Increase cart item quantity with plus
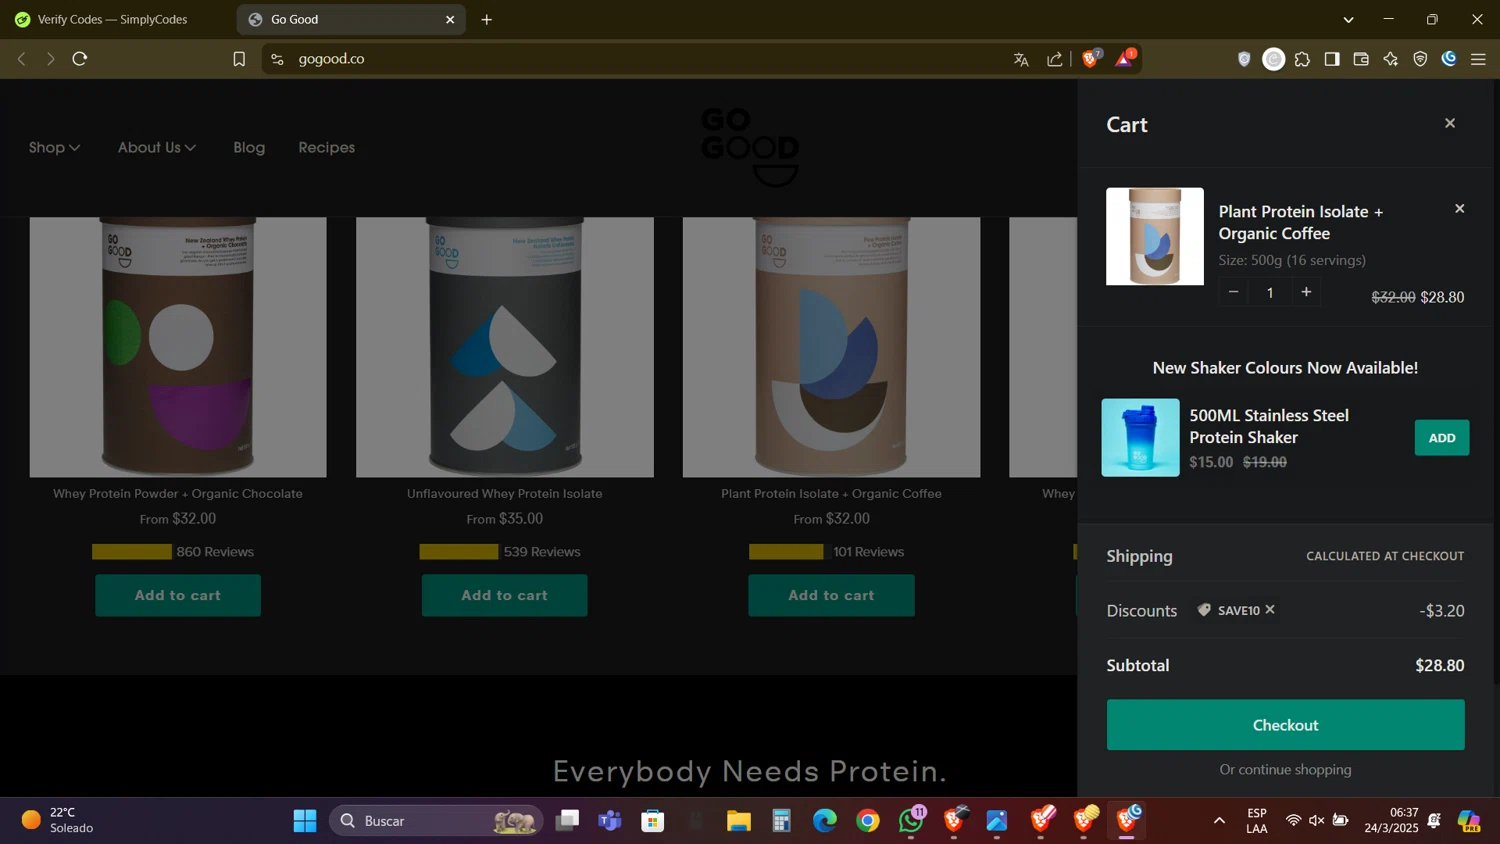Screen dimensions: 1500x844 (x=1306, y=292)
